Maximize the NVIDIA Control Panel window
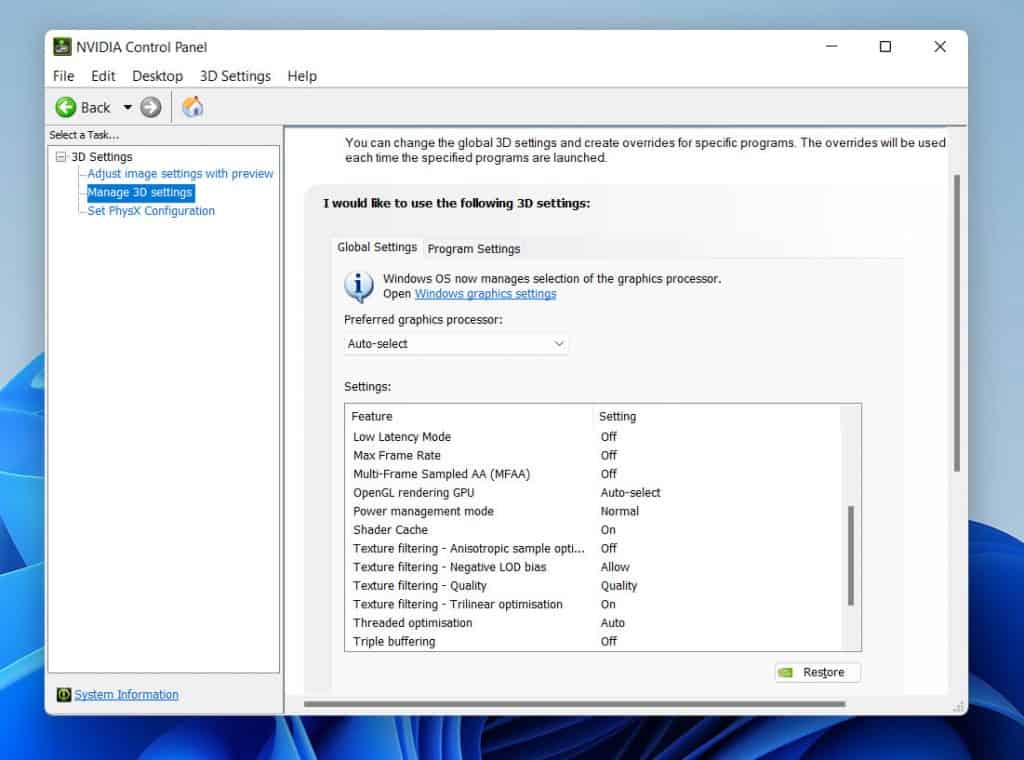1024x760 pixels. (x=885, y=46)
